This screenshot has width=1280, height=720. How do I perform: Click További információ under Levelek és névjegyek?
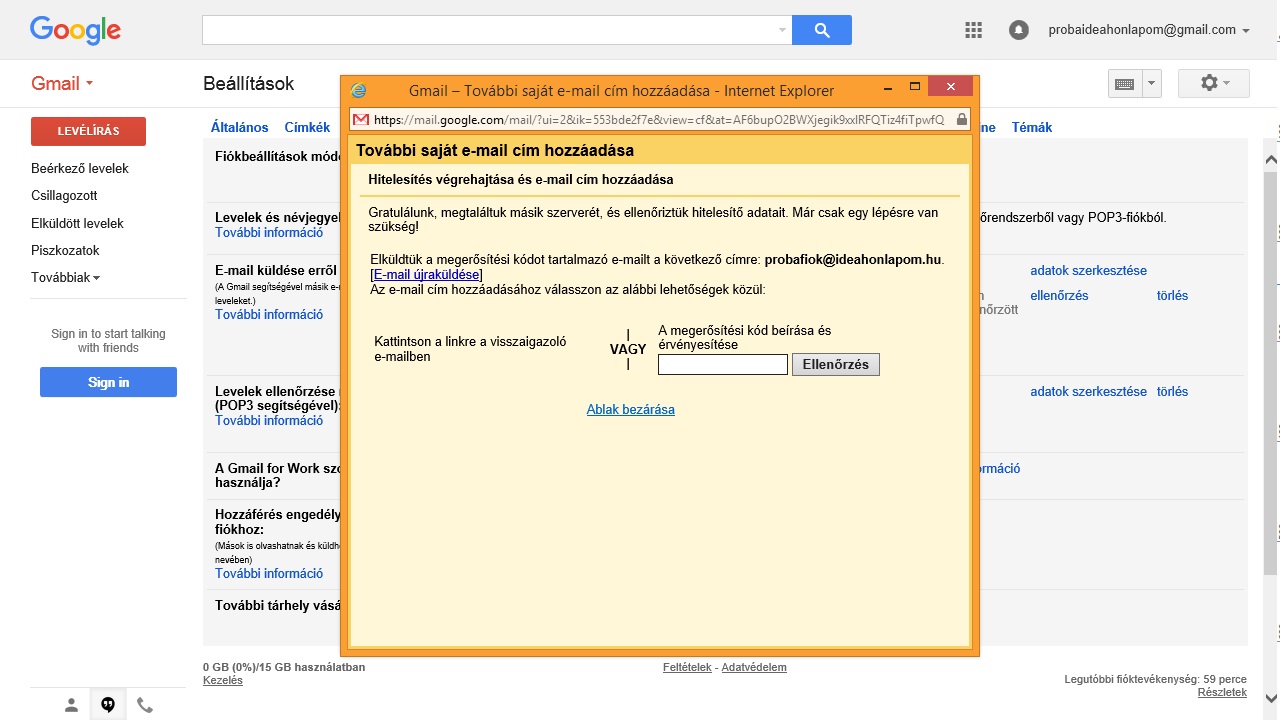(x=269, y=232)
